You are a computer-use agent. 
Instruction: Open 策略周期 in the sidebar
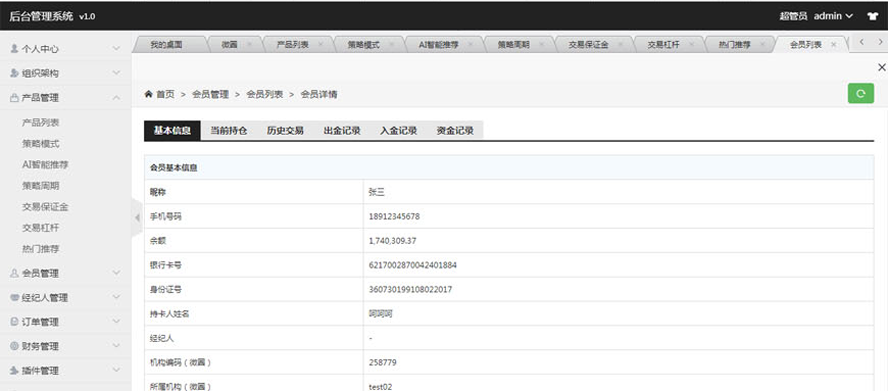coord(41,185)
